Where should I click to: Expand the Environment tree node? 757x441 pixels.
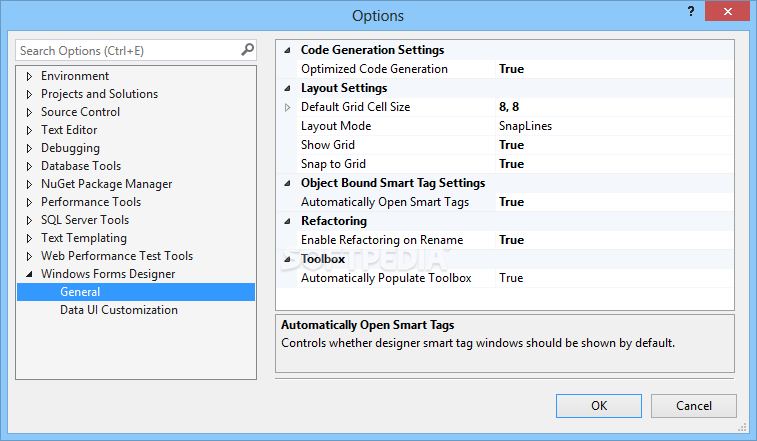coord(29,76)
